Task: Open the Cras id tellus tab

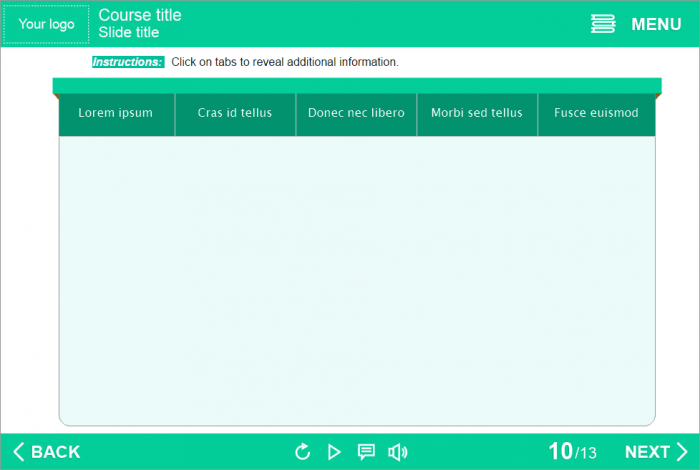Action: click(235, 113)
